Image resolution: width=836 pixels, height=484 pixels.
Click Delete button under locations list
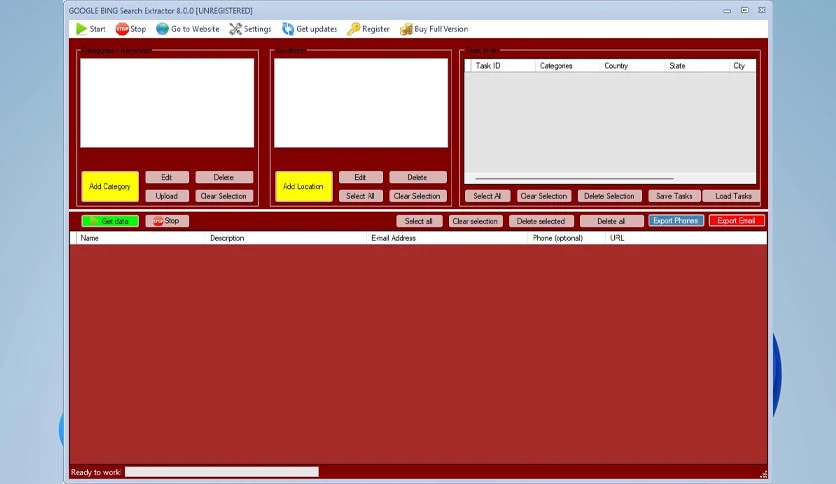[x=417, y=177]
